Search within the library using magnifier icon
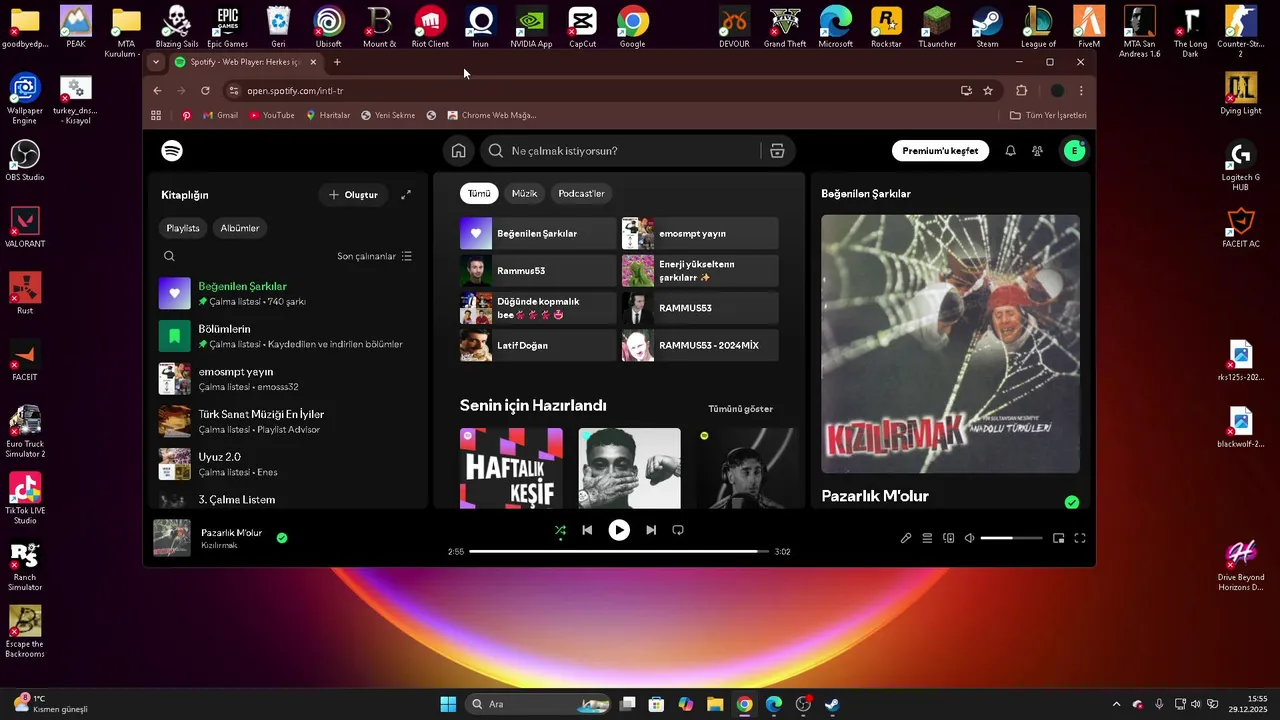This screenshot has width=1280, height=720. click(169, 256)
